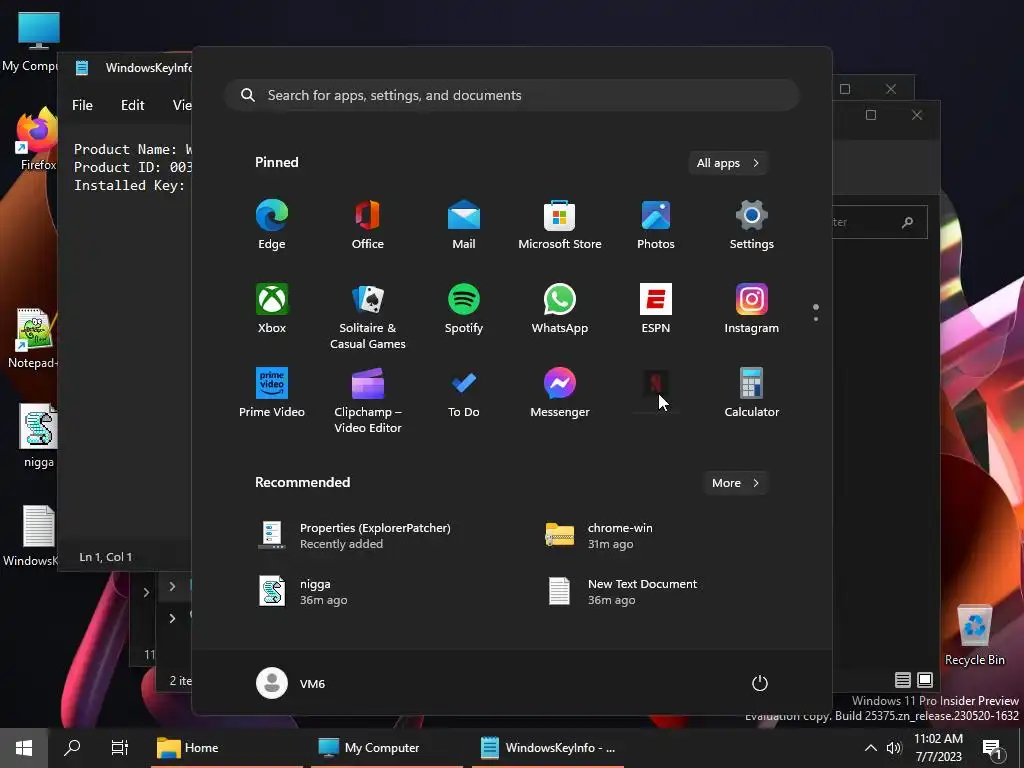Expand the hidden system tray icons
Image resolution: width=1024 pixels, height=768 pixels.
tap(871, 748)
